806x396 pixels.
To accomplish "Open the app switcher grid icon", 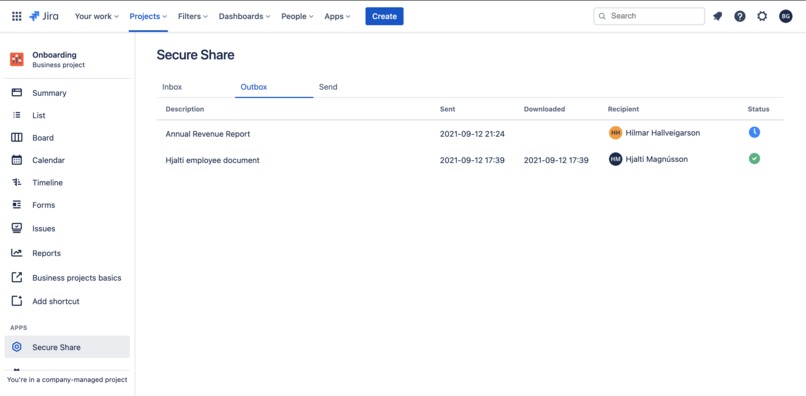I will tap(16, 16).
